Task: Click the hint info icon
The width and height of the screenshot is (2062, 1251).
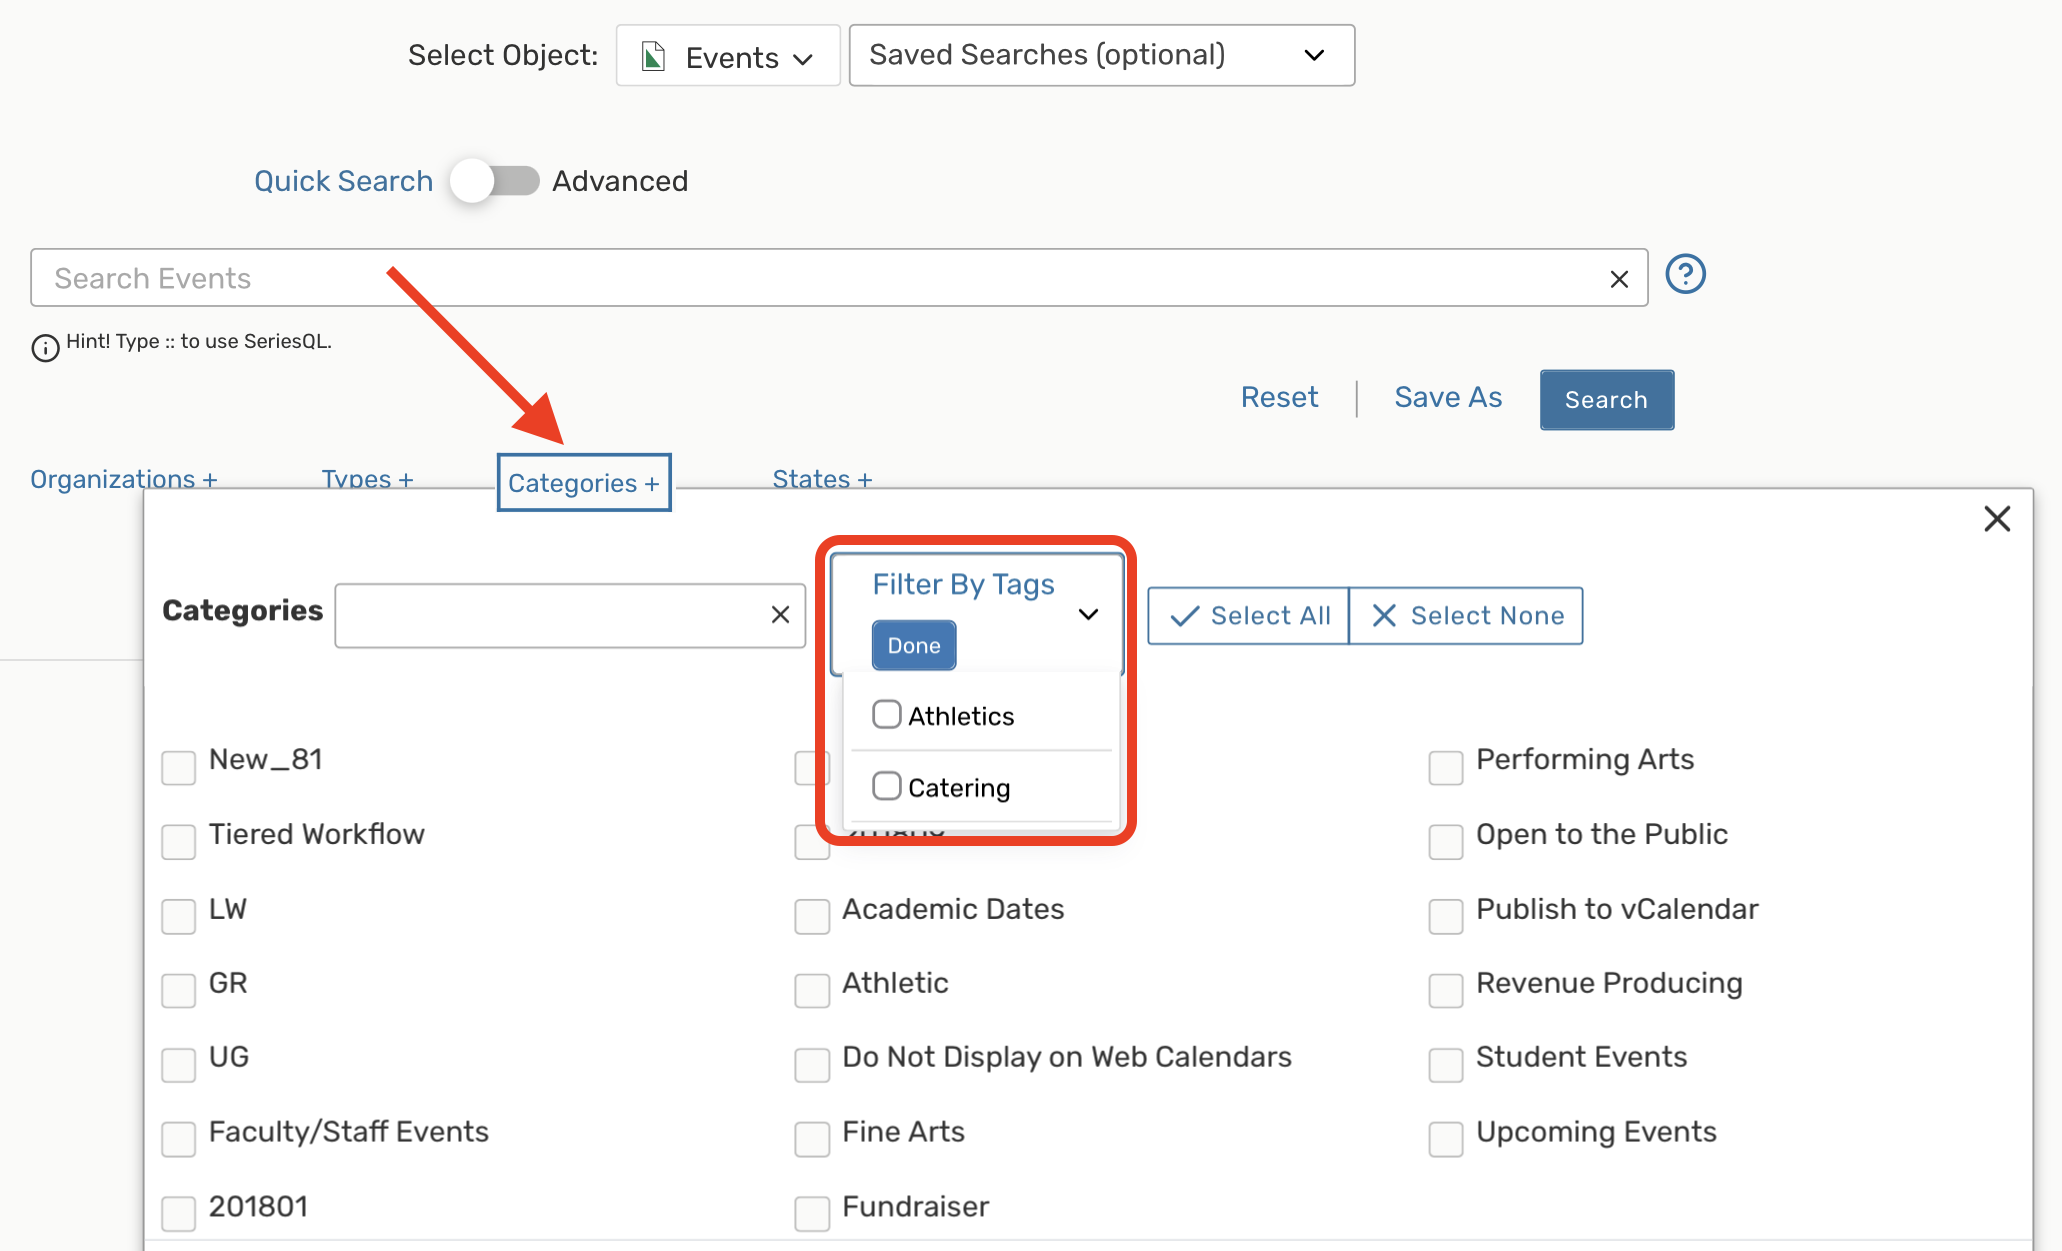Action: [x=45, y=348]
